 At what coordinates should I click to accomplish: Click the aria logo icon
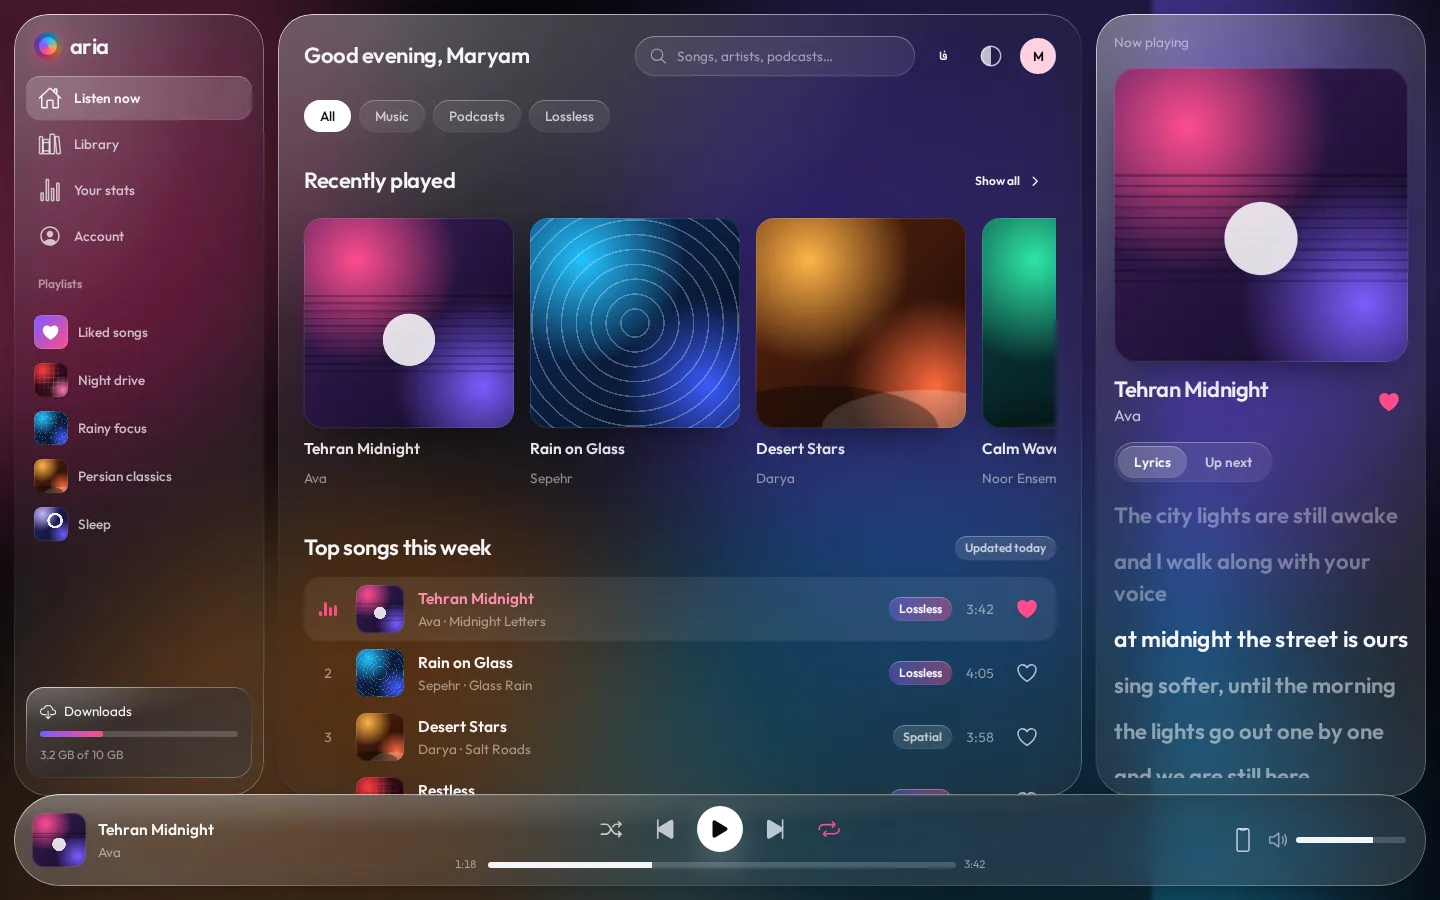(x=47, y=46)
